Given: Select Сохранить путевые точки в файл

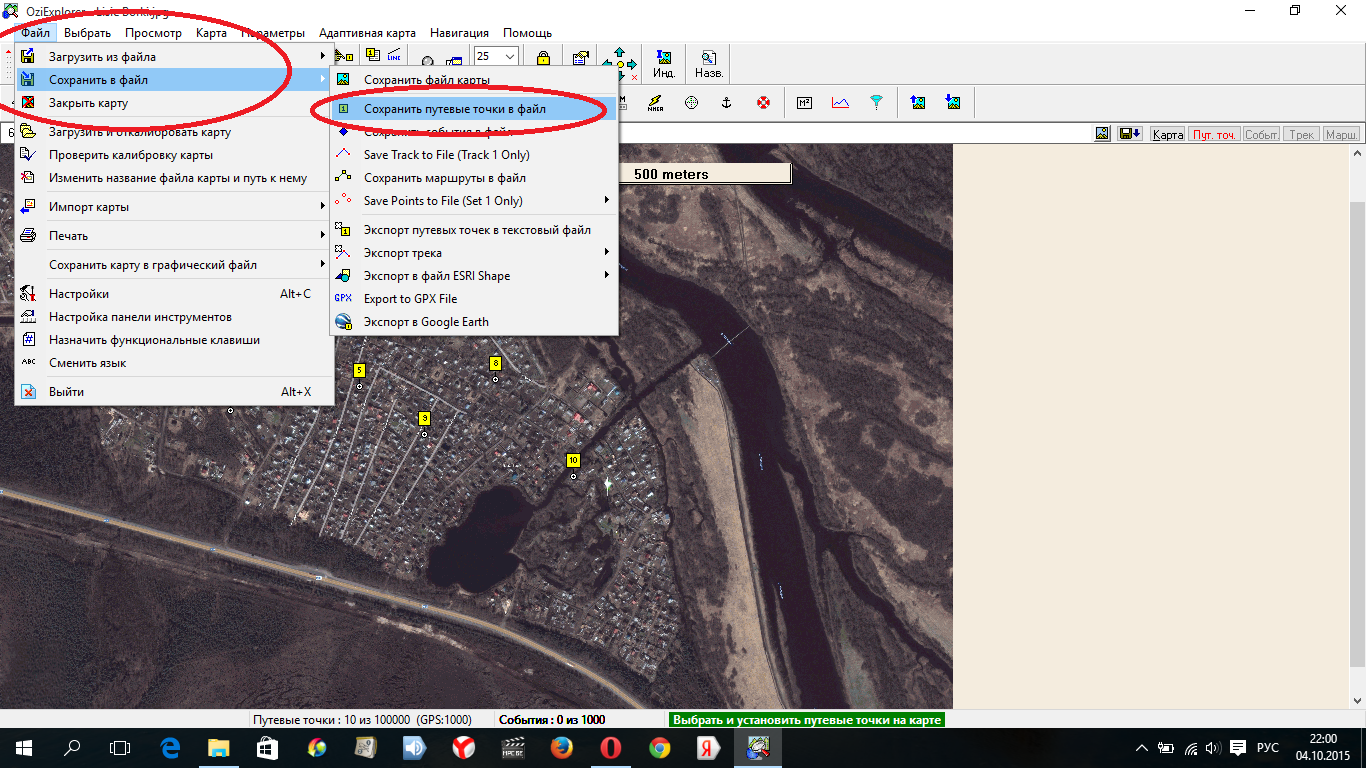Looking at the screenshot, I should tap(455, 109).
